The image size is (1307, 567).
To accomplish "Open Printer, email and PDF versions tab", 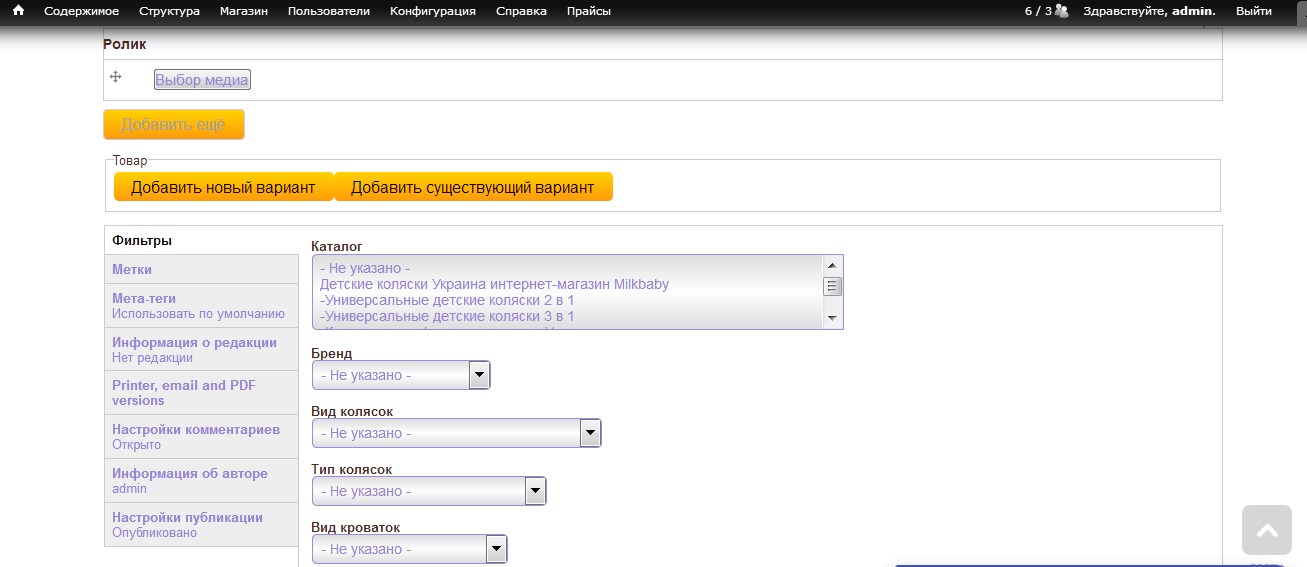I will (x=201, y=392).
